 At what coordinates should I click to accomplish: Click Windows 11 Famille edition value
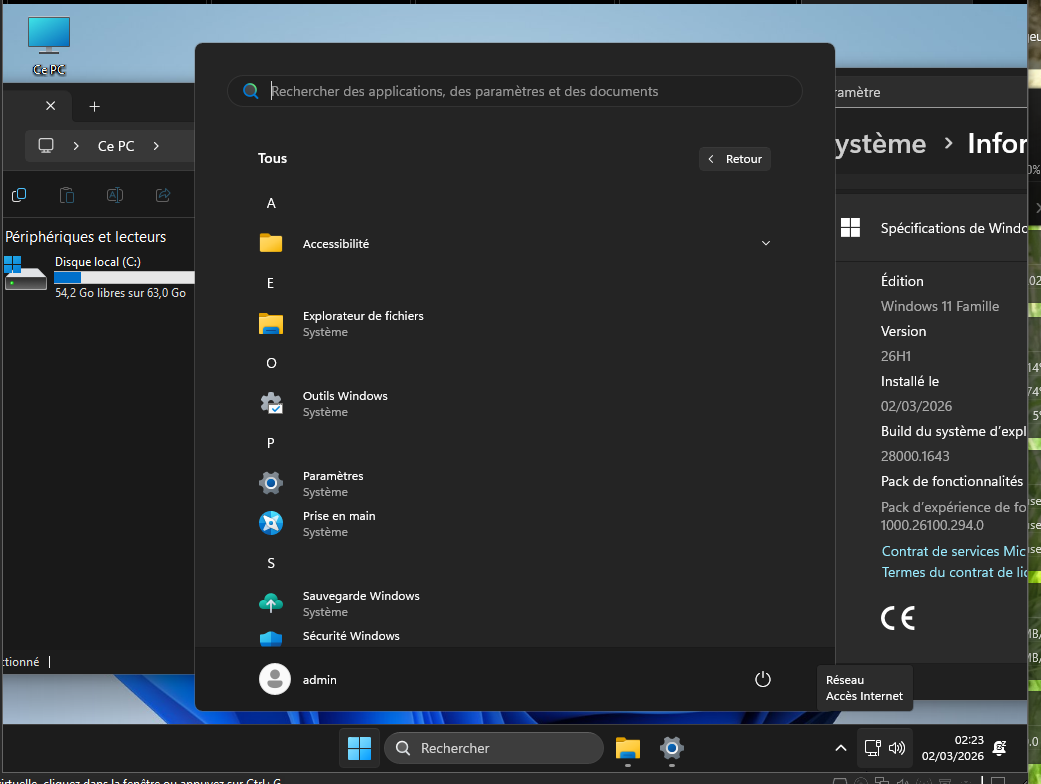939,306
